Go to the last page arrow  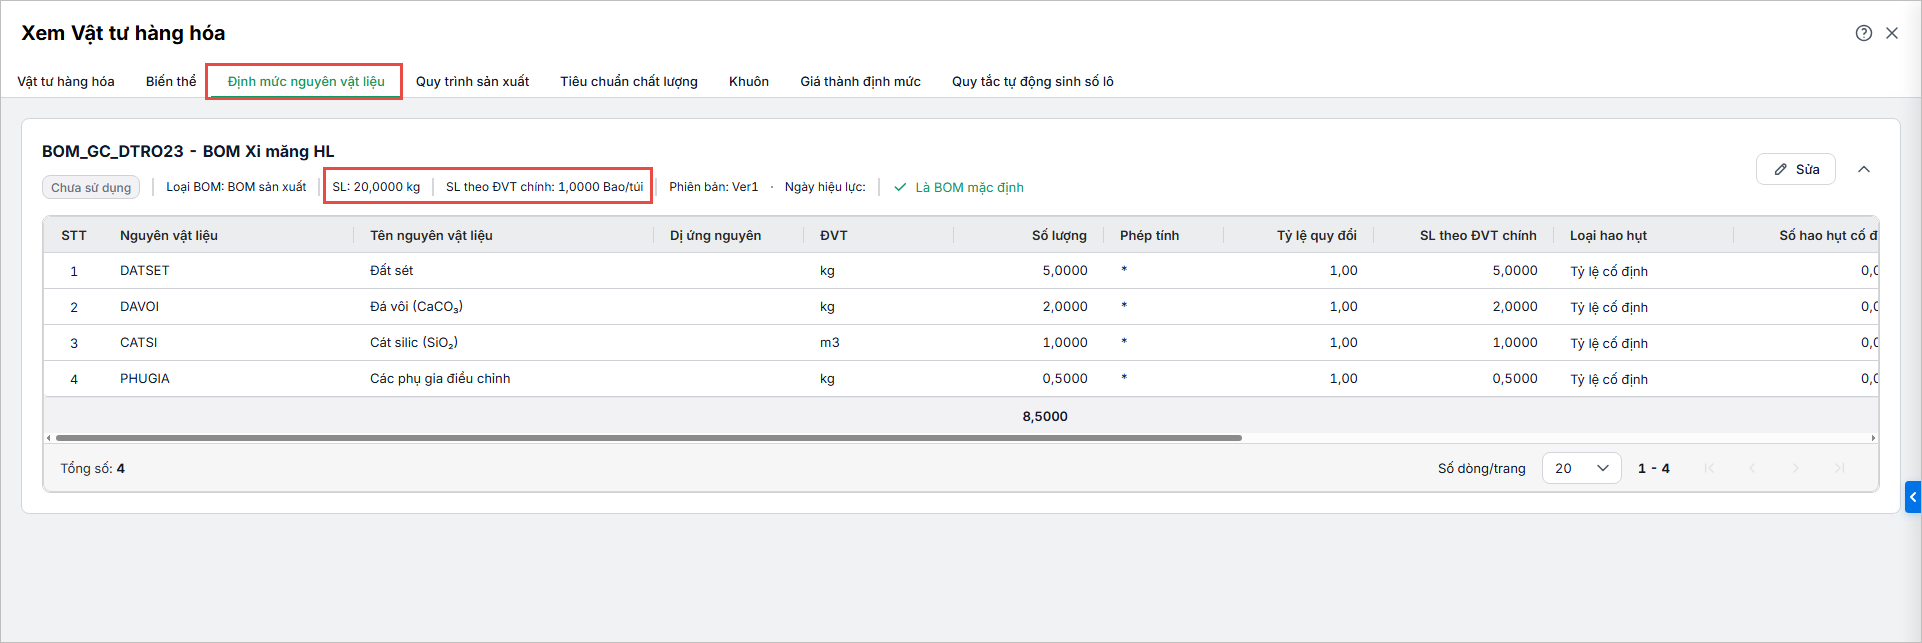pos(1839,468)
